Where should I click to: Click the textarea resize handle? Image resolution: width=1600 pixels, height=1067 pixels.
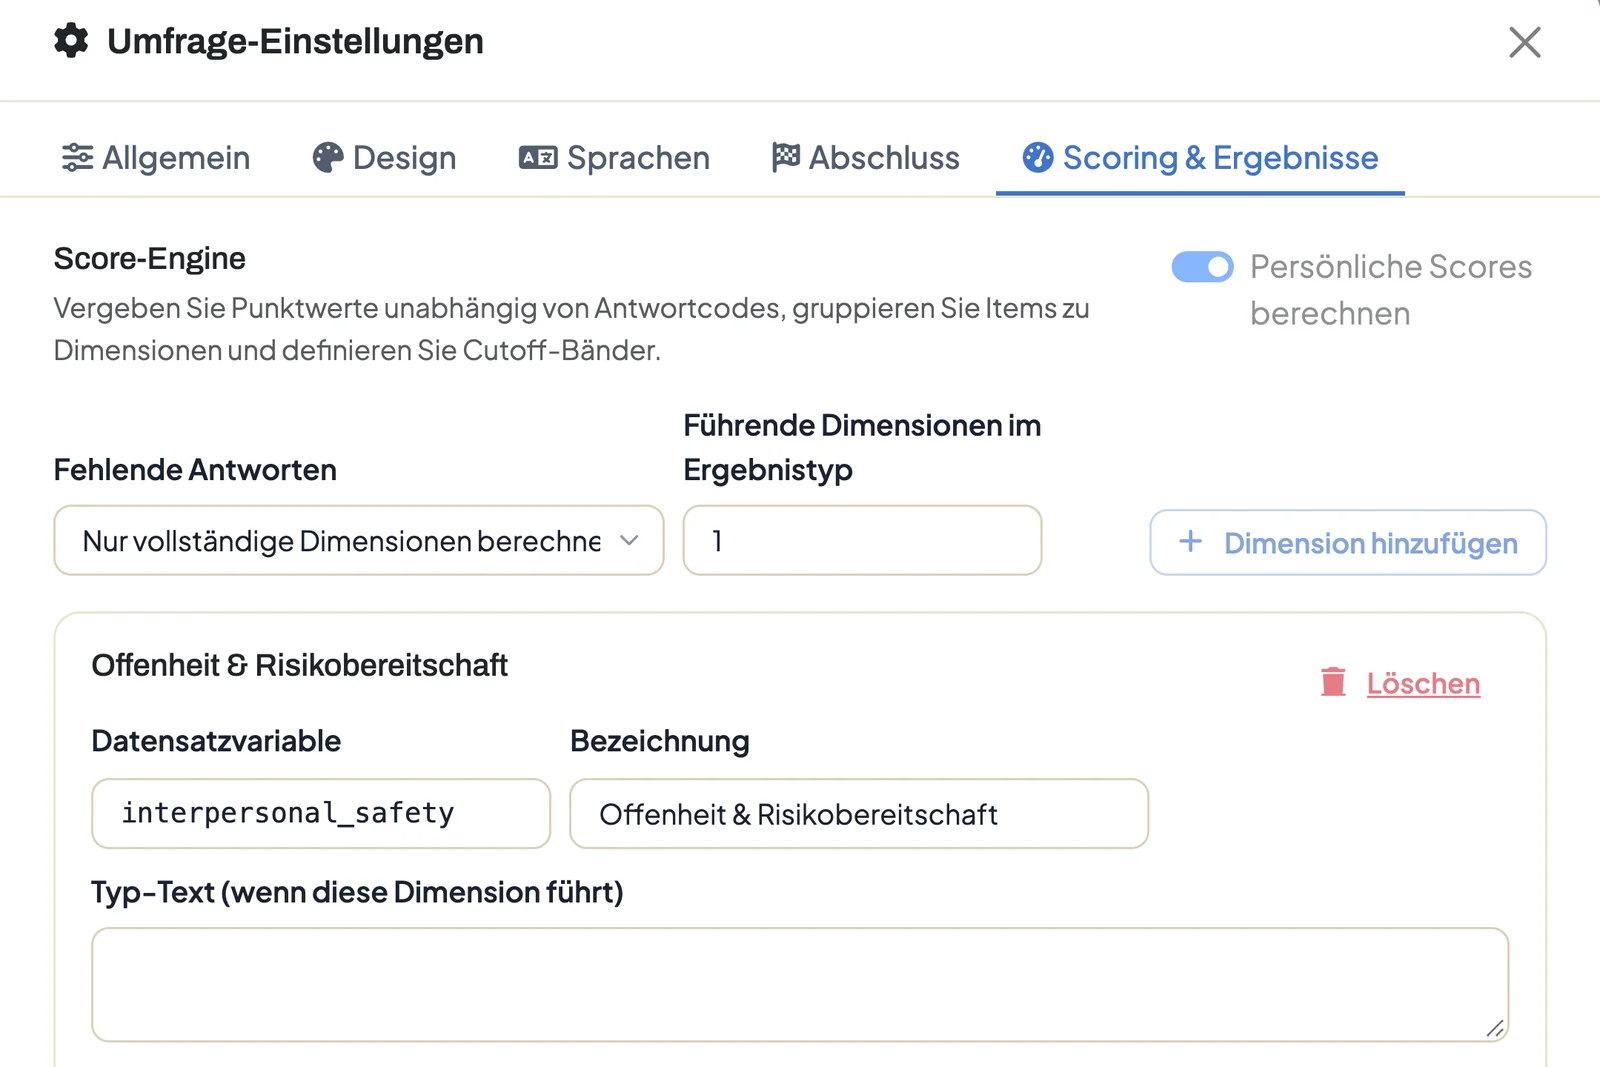tap(1495, 1028)
